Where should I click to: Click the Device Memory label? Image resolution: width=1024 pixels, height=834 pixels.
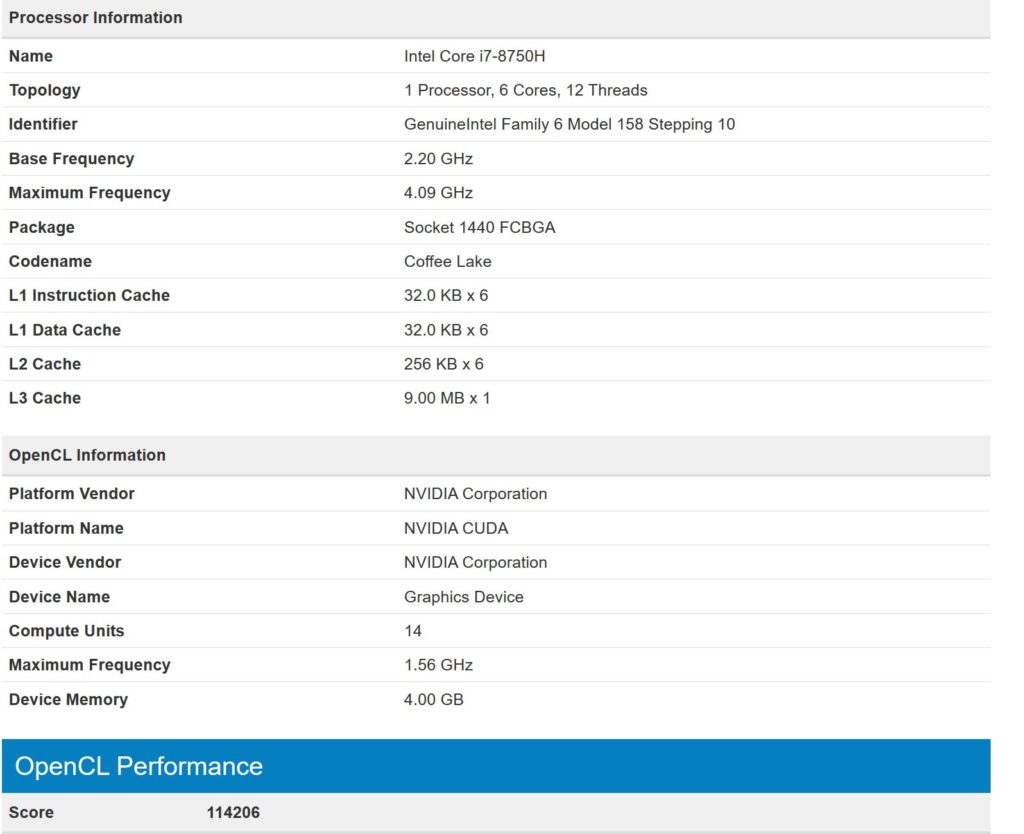[x=68, y=699]
